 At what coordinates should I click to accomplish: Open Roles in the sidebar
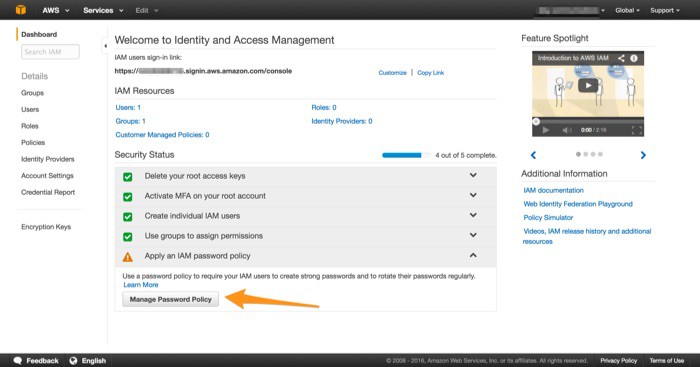coord(30,126)
